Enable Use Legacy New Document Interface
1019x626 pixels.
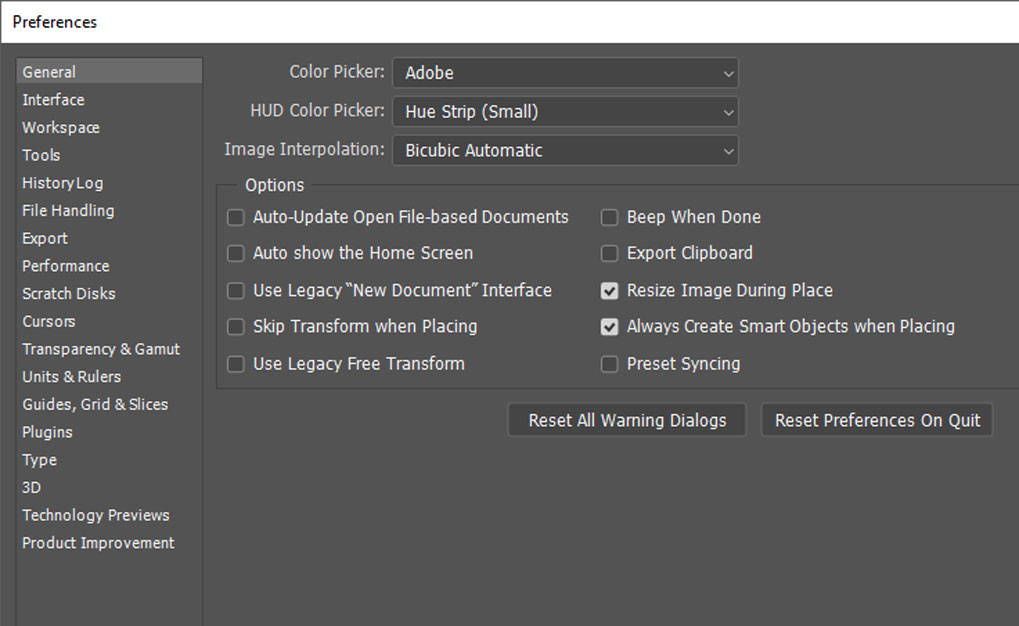pyautogui.click(x=235, y=290)
